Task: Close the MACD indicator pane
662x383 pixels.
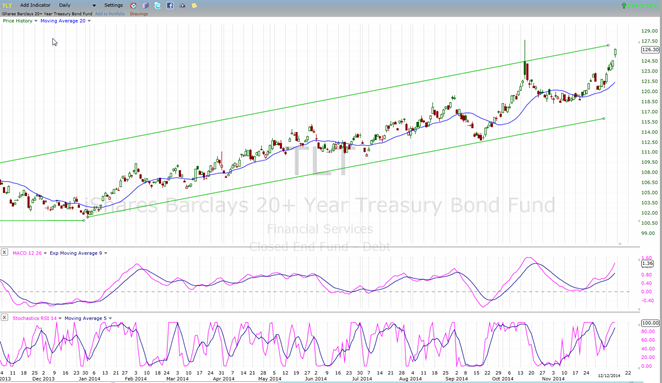Action: [4, 252]
